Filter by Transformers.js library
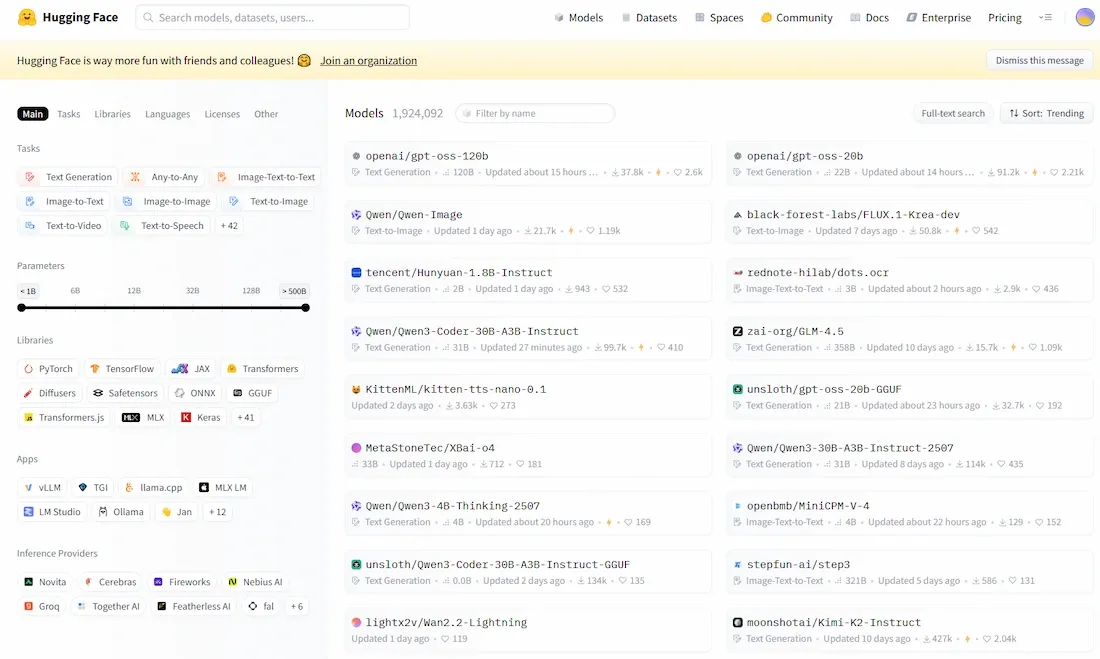 point(64,417)
